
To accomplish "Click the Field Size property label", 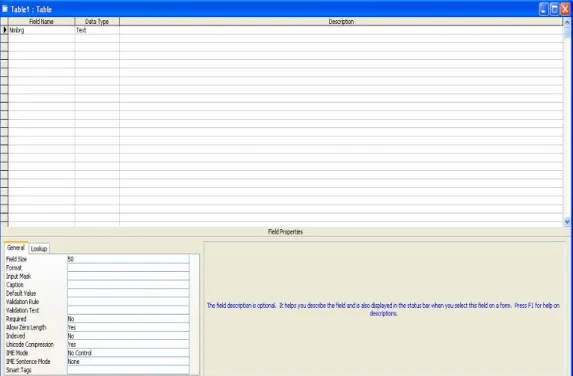I will click(x=16, y=259).
